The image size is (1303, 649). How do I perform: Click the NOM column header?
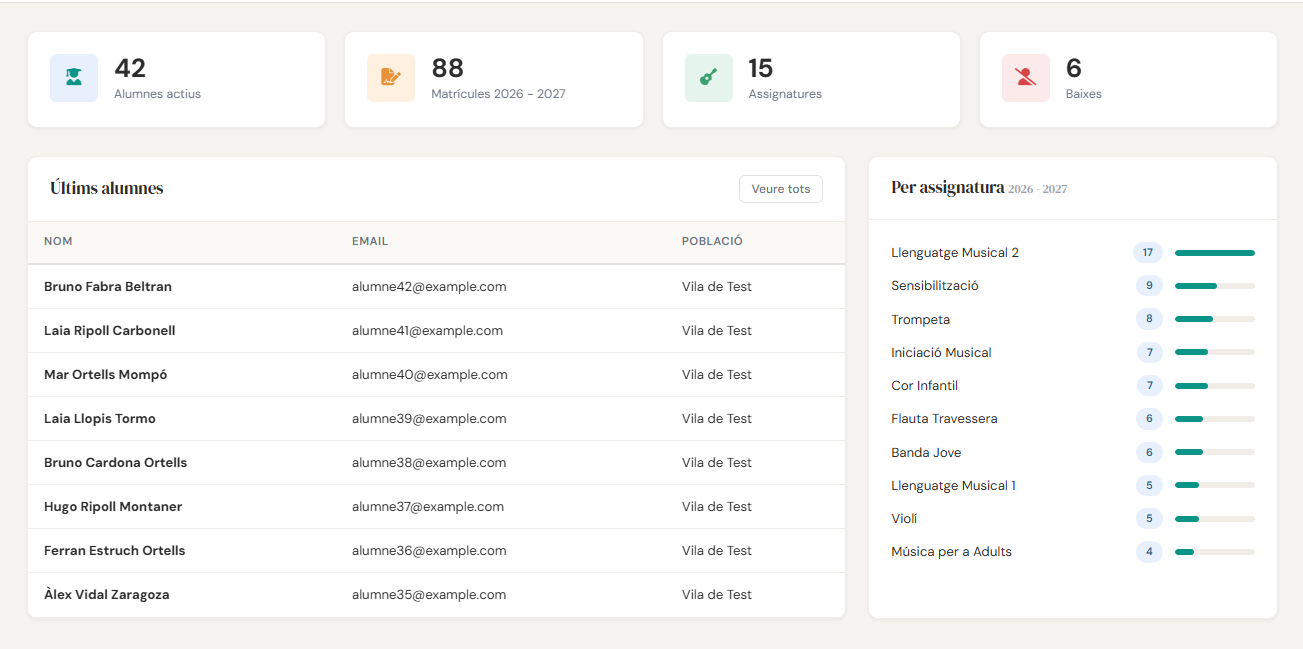tap(58, 241)
